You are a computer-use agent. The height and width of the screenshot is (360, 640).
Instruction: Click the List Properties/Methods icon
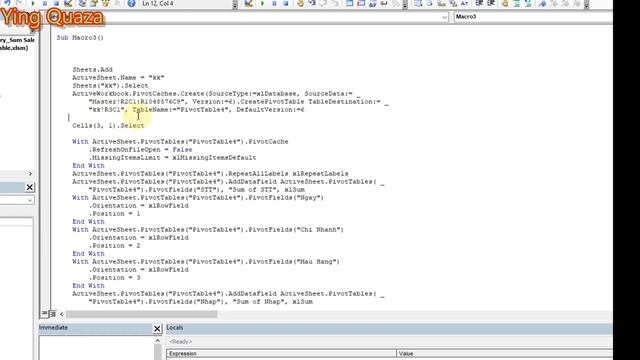pyautogui.click(x=418, y=3)
